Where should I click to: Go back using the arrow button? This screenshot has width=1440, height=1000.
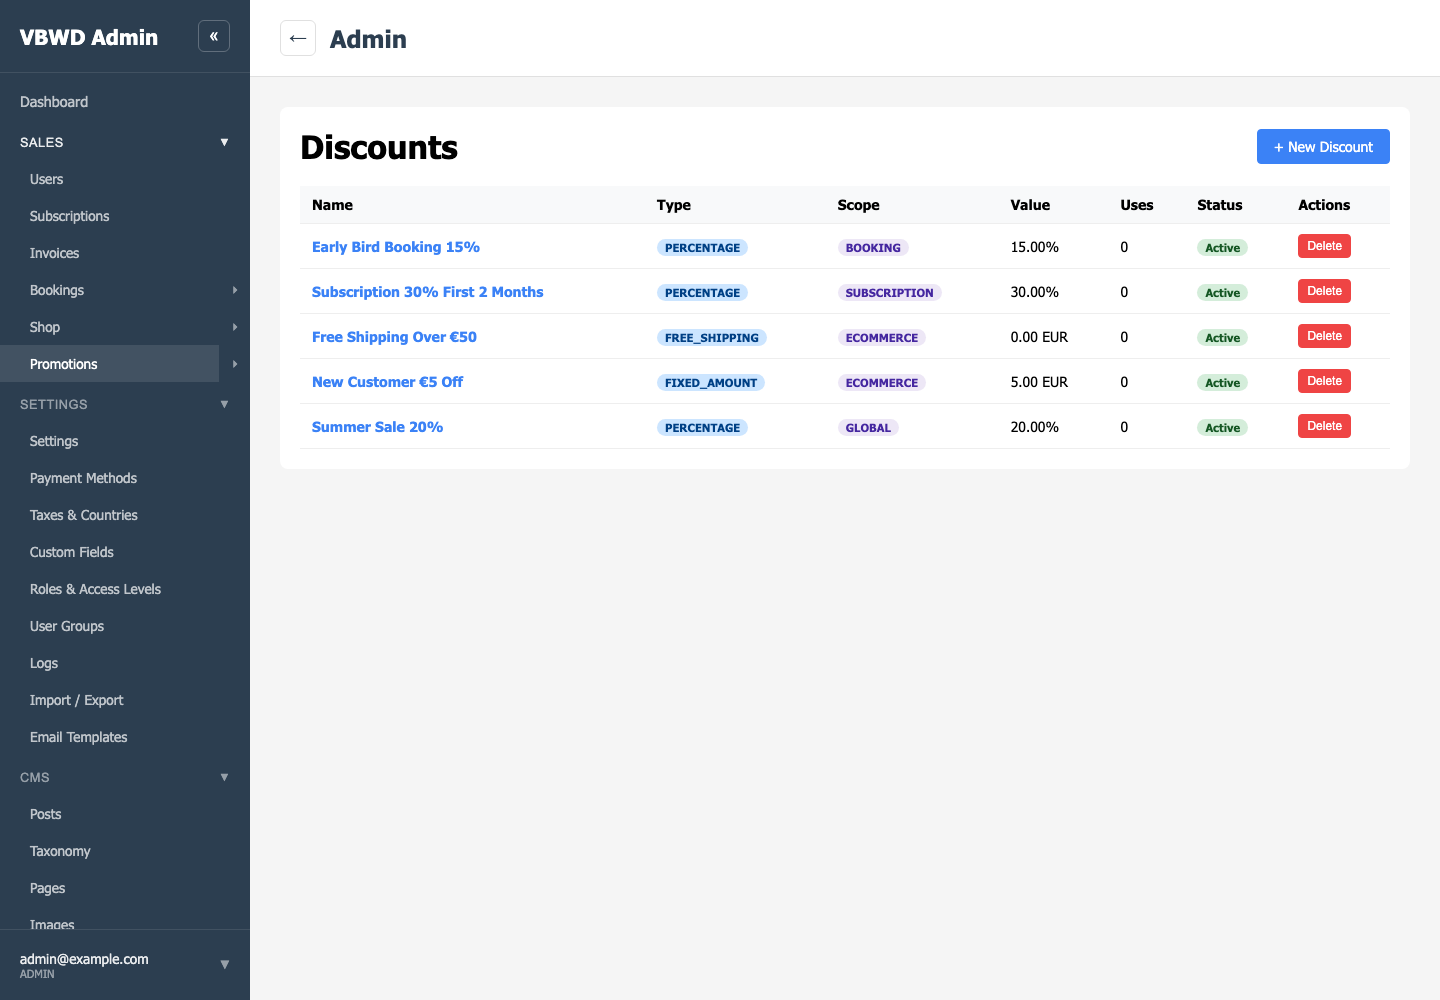click(x=298, y=38)
